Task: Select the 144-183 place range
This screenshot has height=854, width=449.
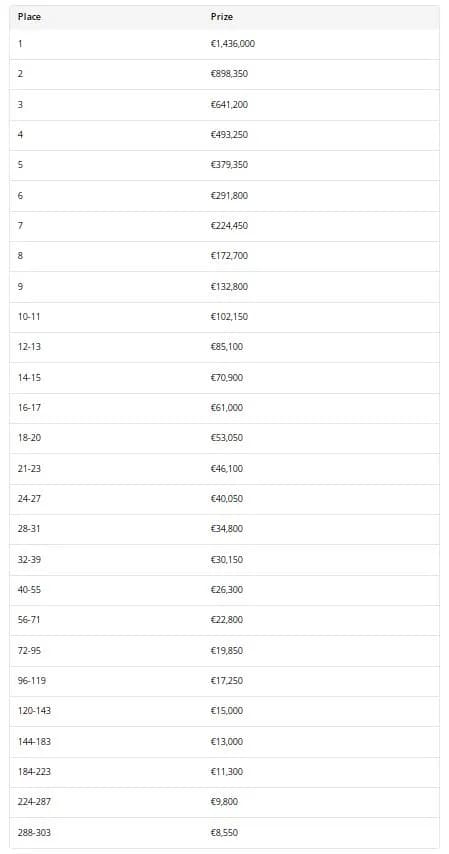Action: pyautogui.click(x=34, y=742)
